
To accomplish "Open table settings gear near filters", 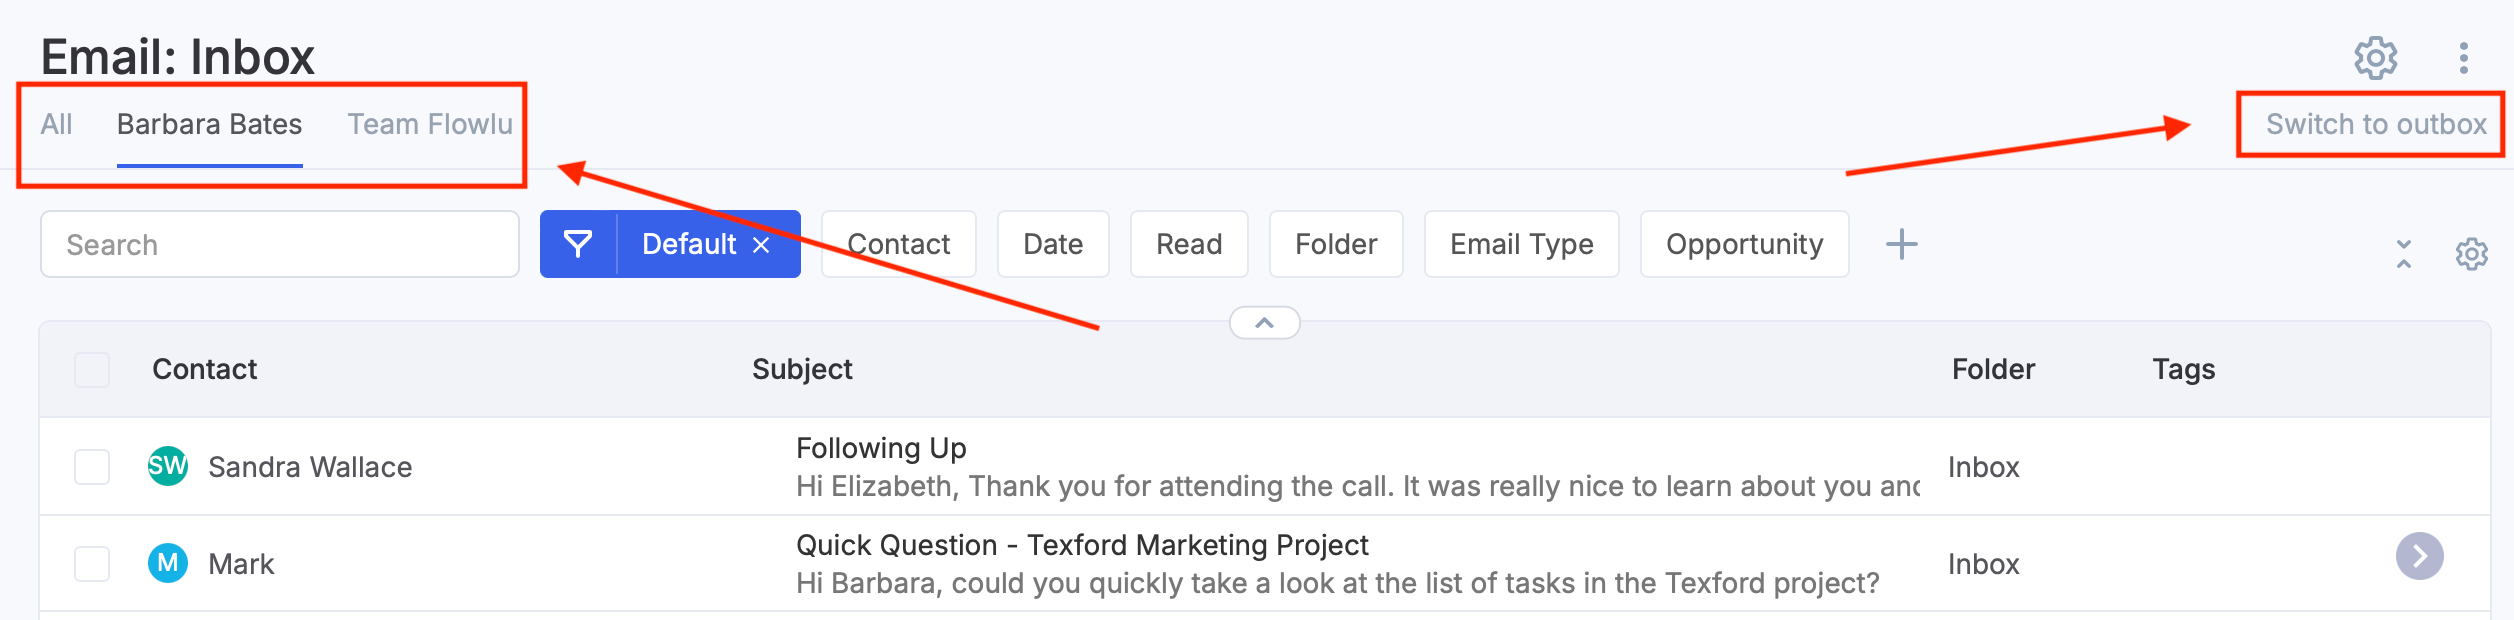I will click(2471, 254).
